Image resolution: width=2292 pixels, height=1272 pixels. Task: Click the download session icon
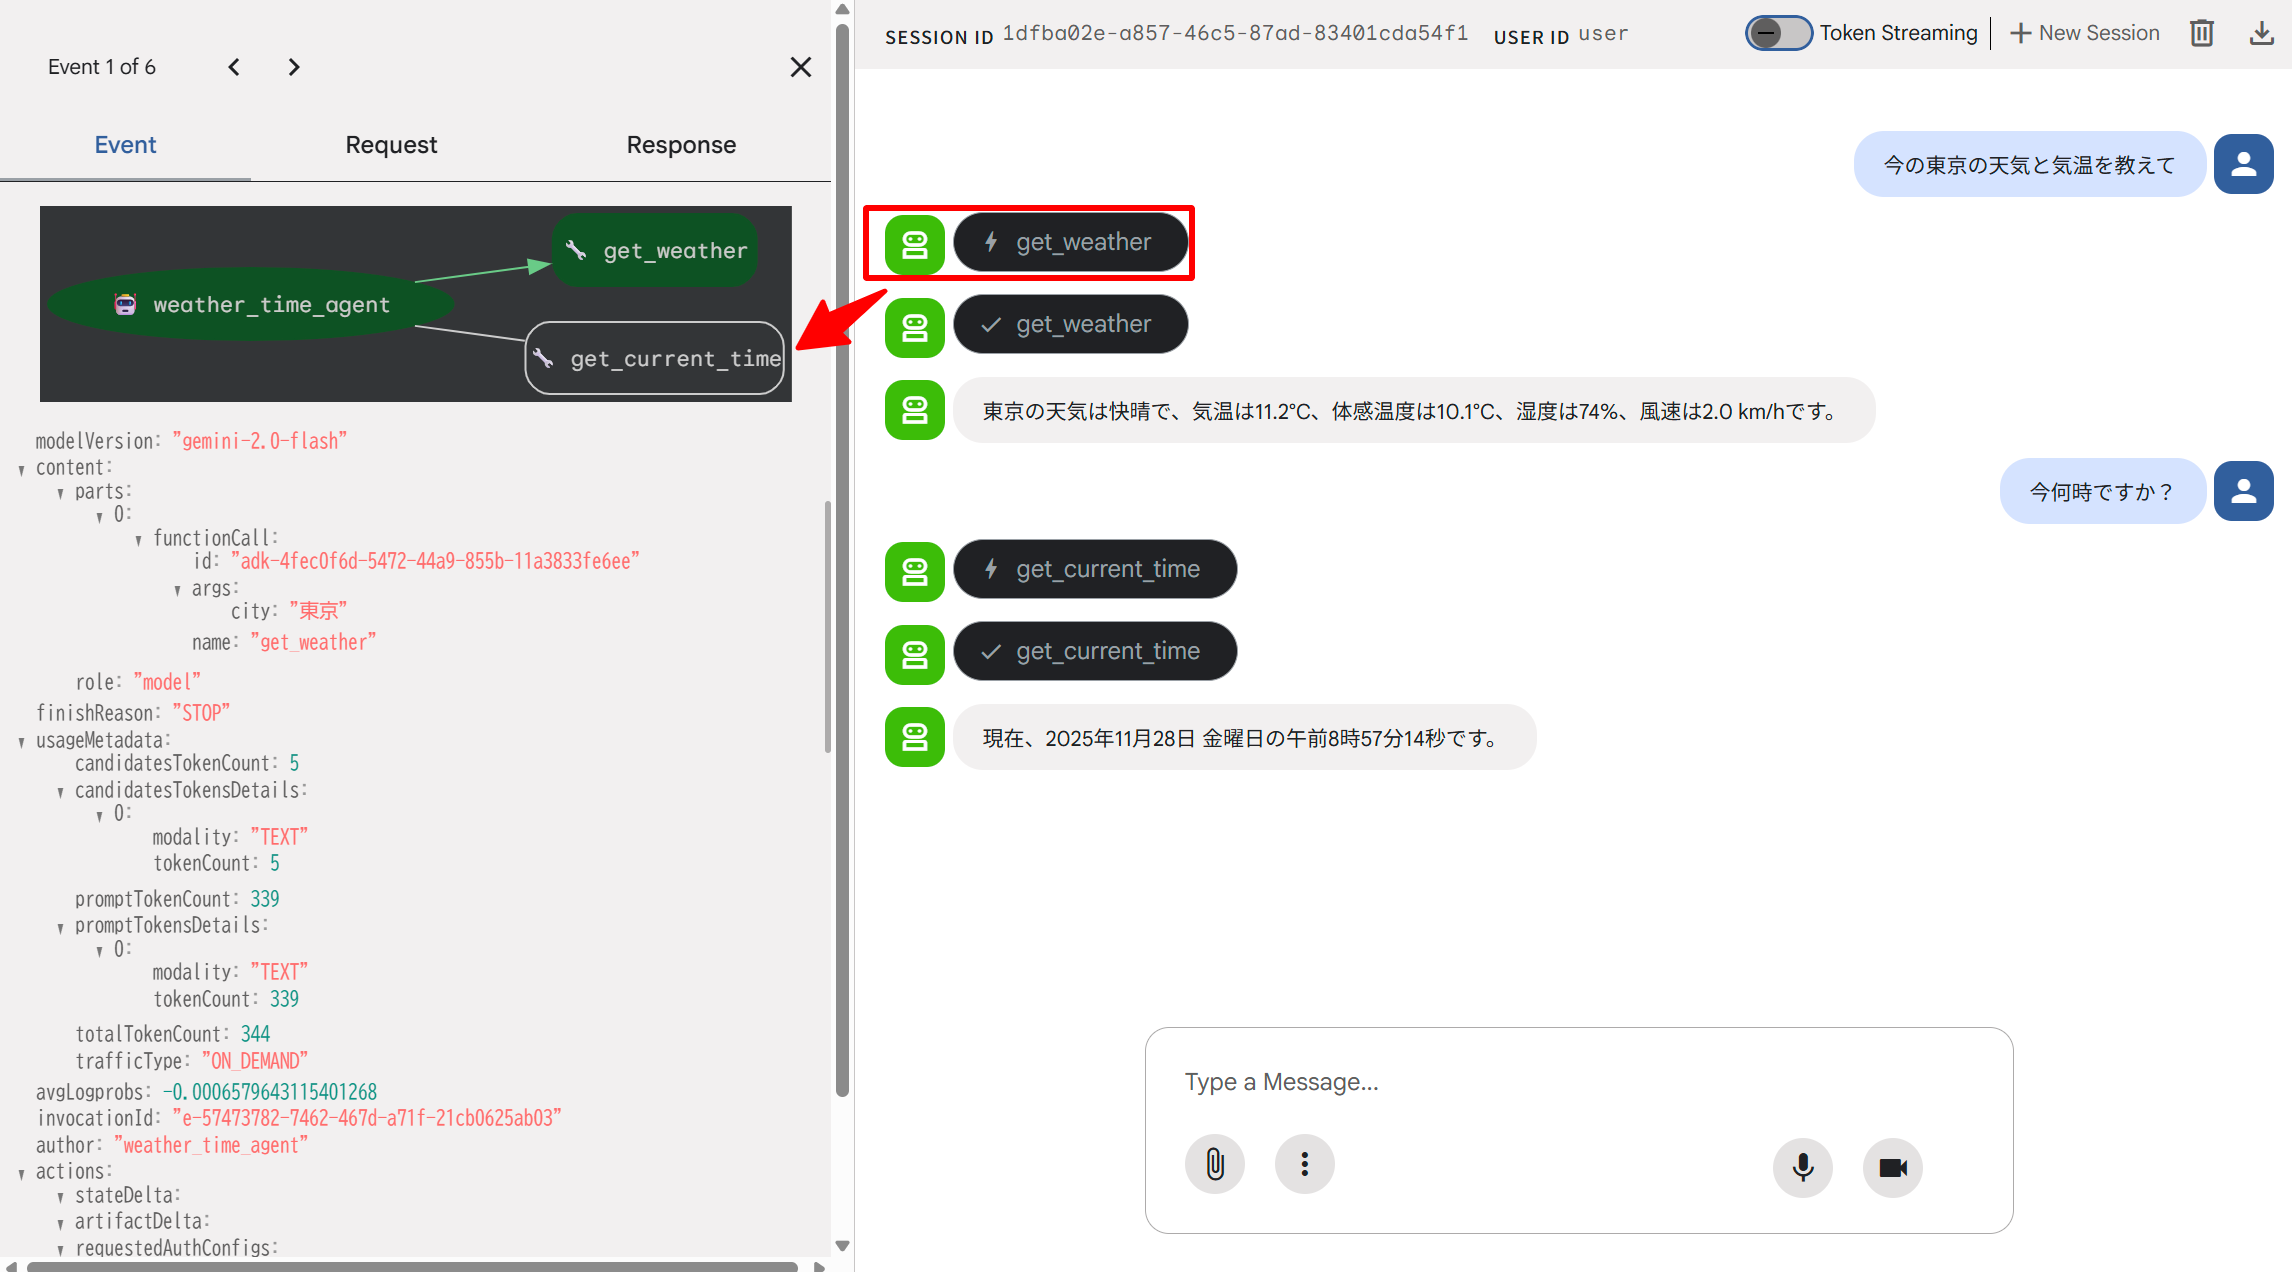pos(2261,33)
